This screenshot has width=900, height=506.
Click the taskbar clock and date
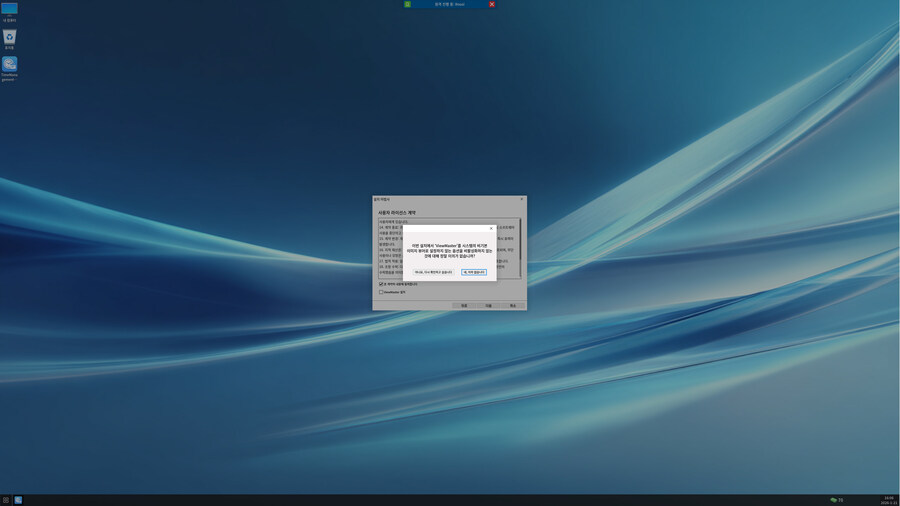[x=888, y=500]
